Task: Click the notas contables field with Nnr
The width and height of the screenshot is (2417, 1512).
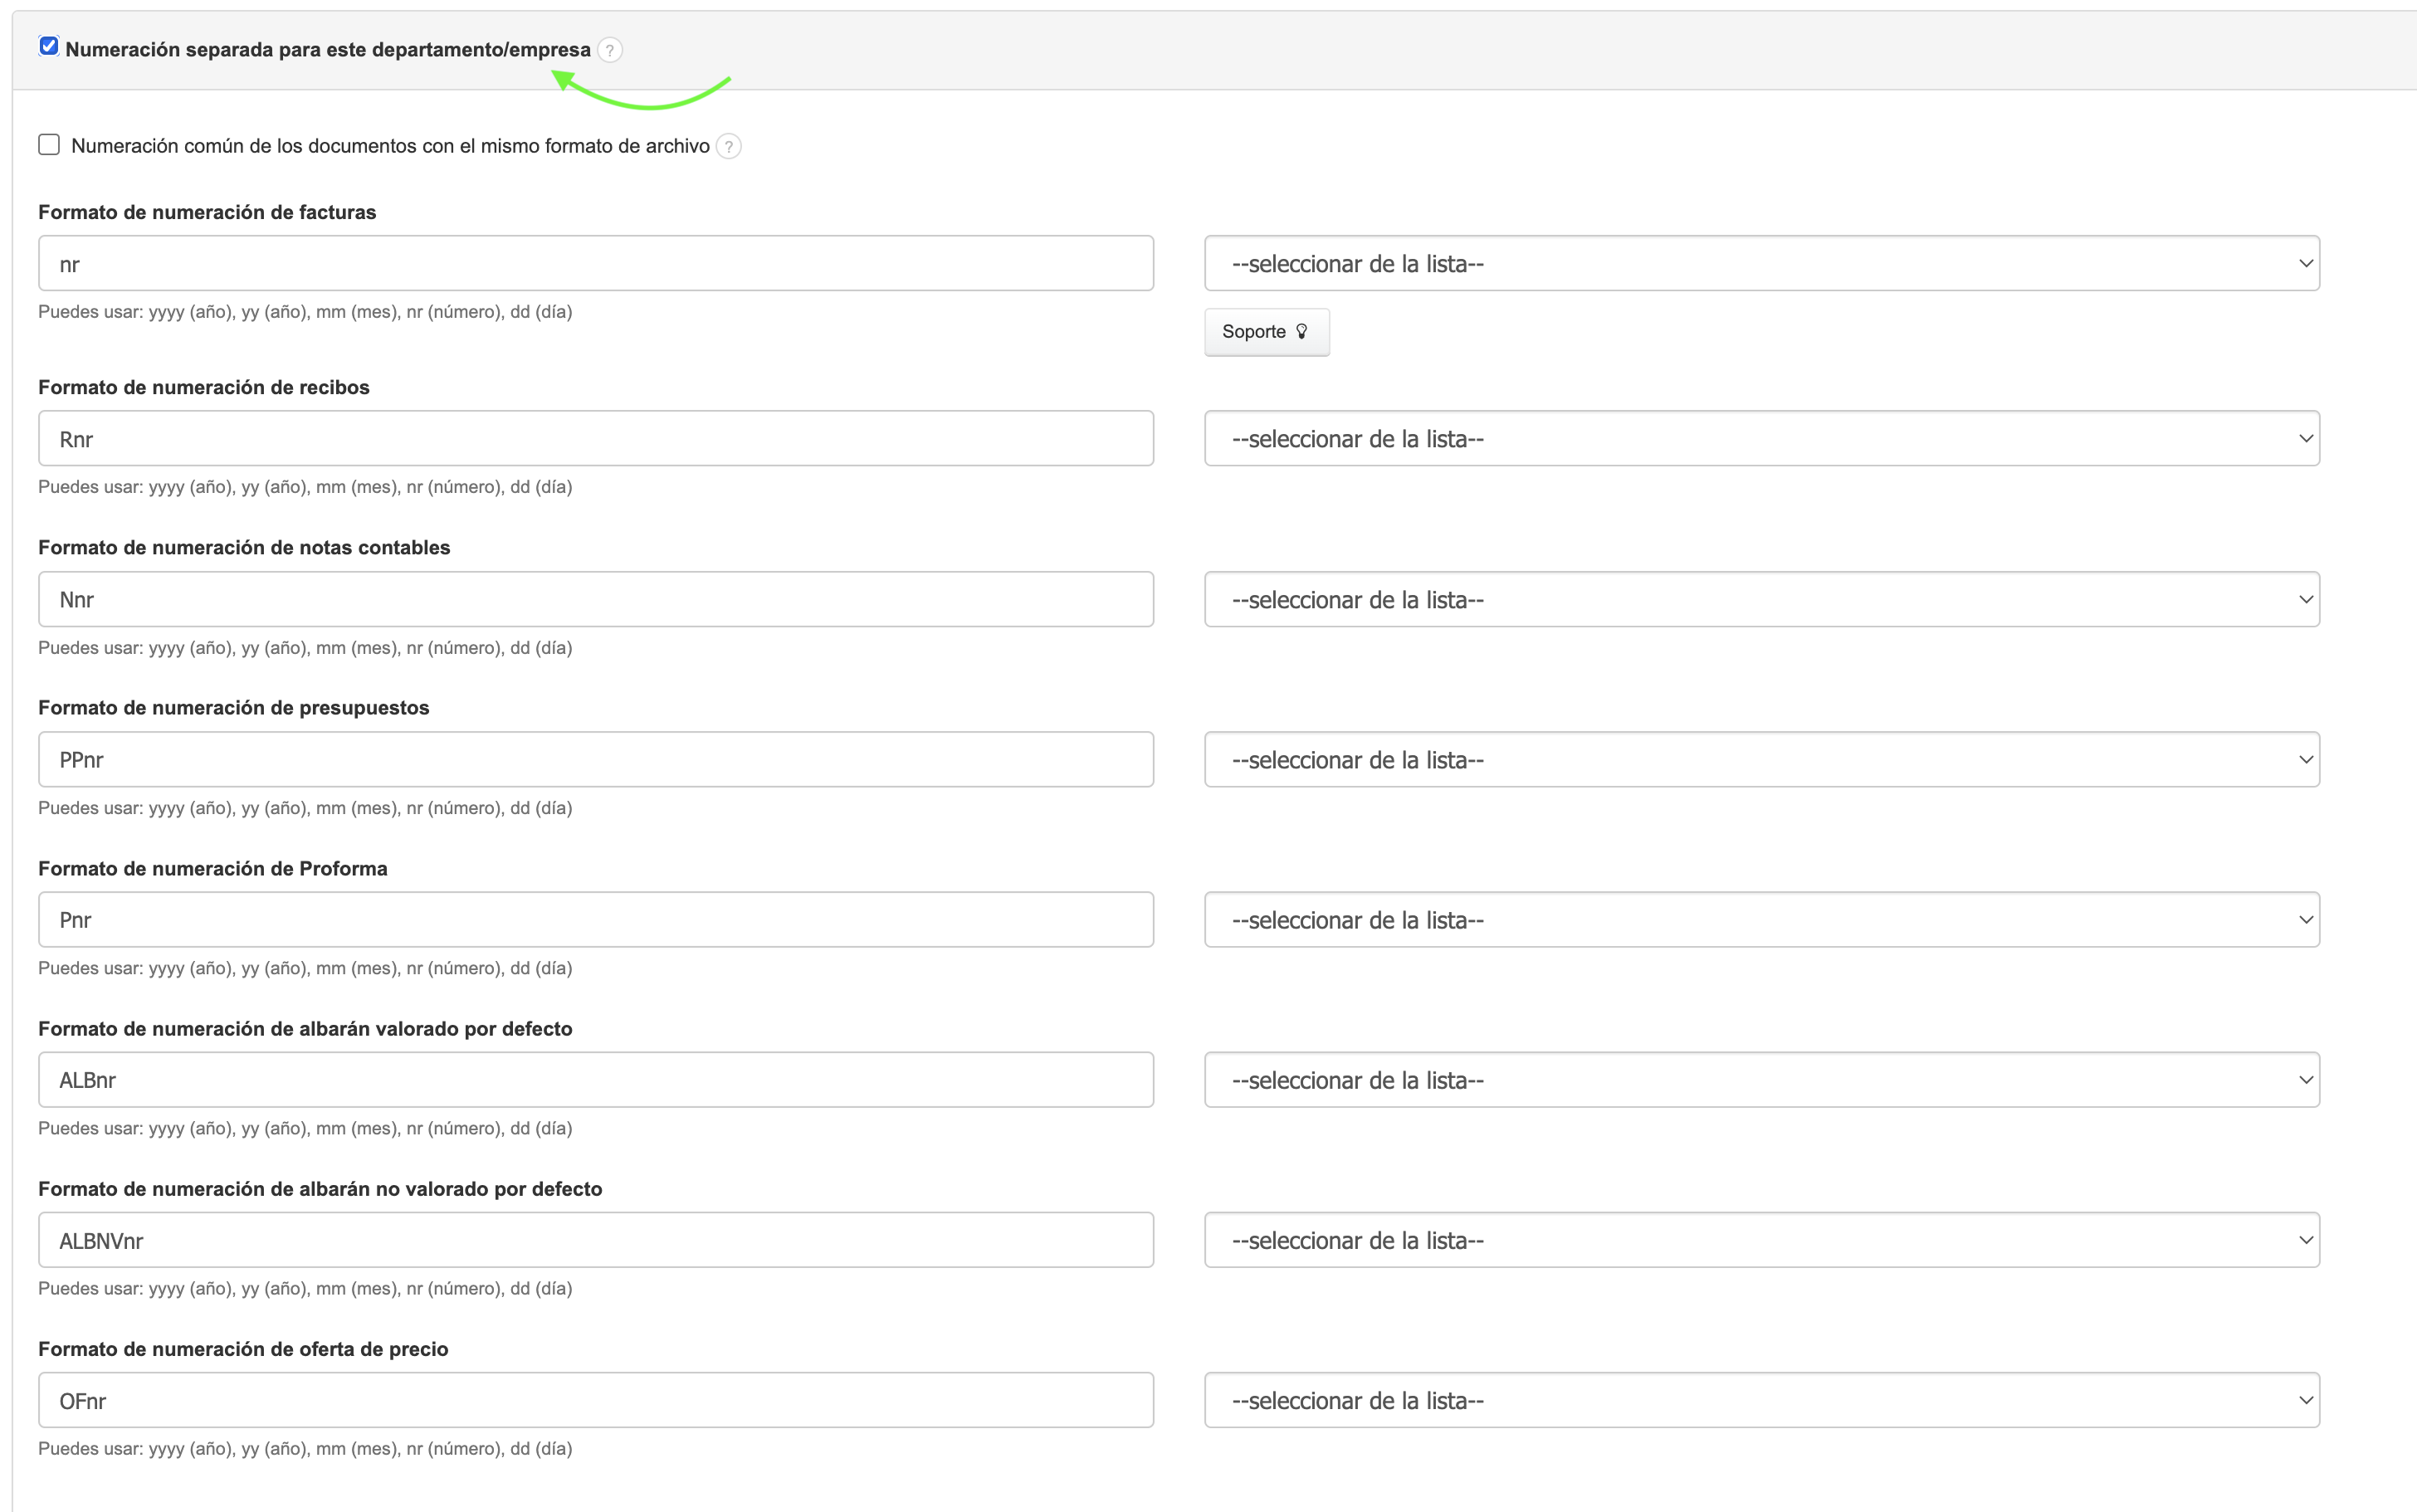Action: [x=595, y=600]
